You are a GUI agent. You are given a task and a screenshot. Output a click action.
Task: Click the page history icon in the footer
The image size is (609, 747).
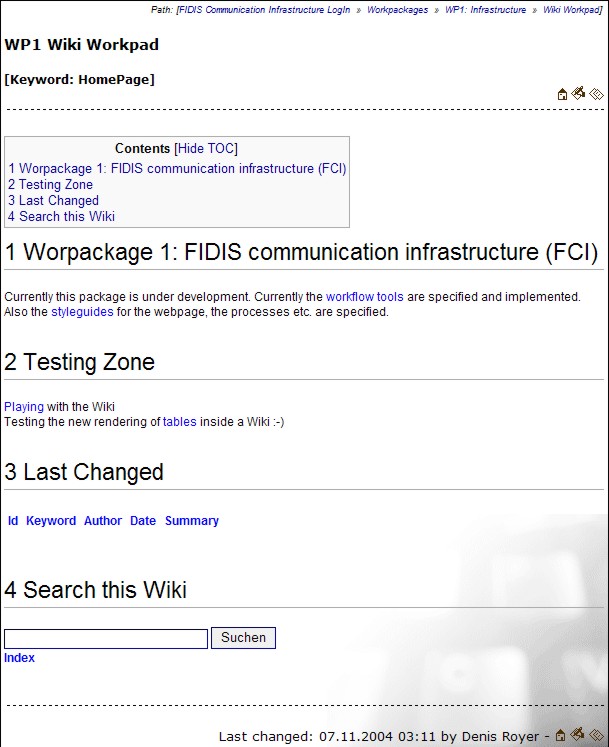pyautogui.click(x=596, y=736)
